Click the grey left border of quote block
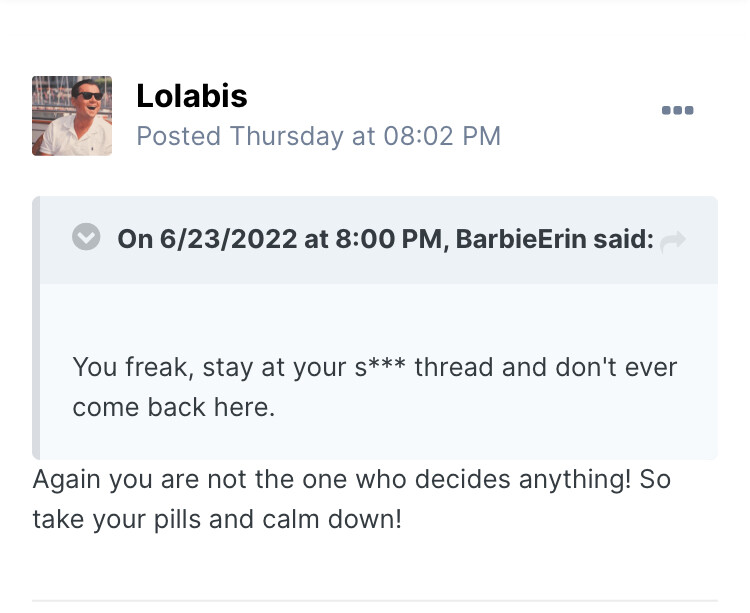The width and height of the screenshot is (750, 613). pyautogui.click(x=36, y=328)
